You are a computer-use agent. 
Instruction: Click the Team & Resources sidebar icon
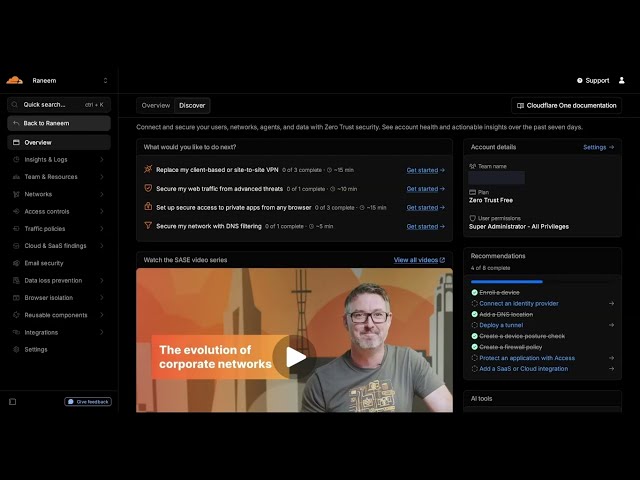click(x=16, y=177)
